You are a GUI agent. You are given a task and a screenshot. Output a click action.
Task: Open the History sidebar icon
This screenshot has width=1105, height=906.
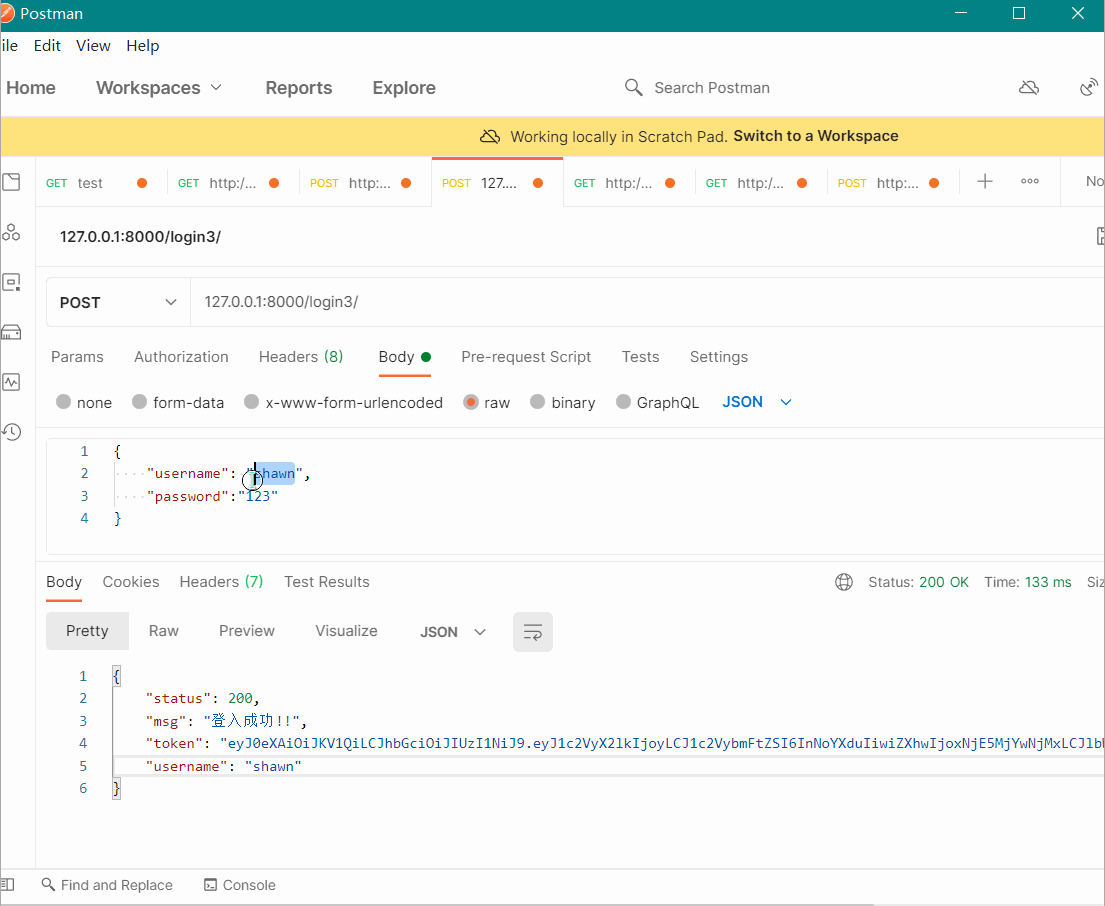point(11,432)
